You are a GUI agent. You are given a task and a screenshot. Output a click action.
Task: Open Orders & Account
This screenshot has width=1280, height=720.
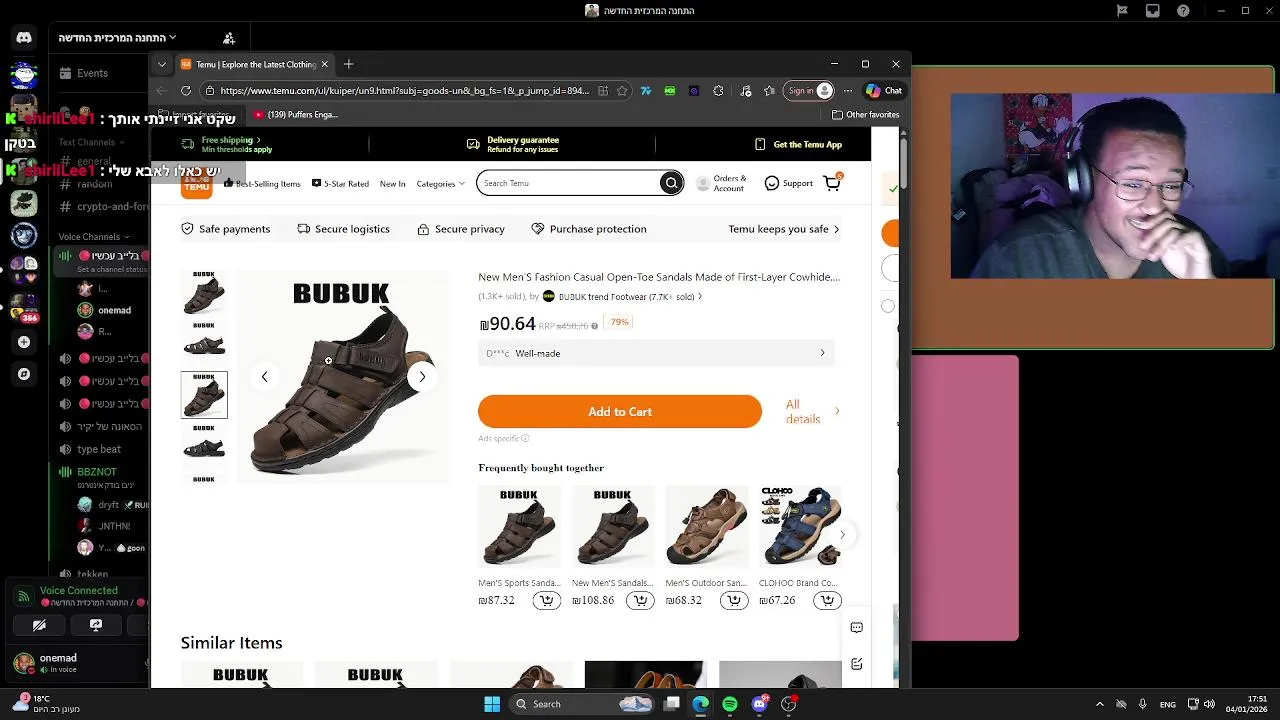tap(721, 183)
